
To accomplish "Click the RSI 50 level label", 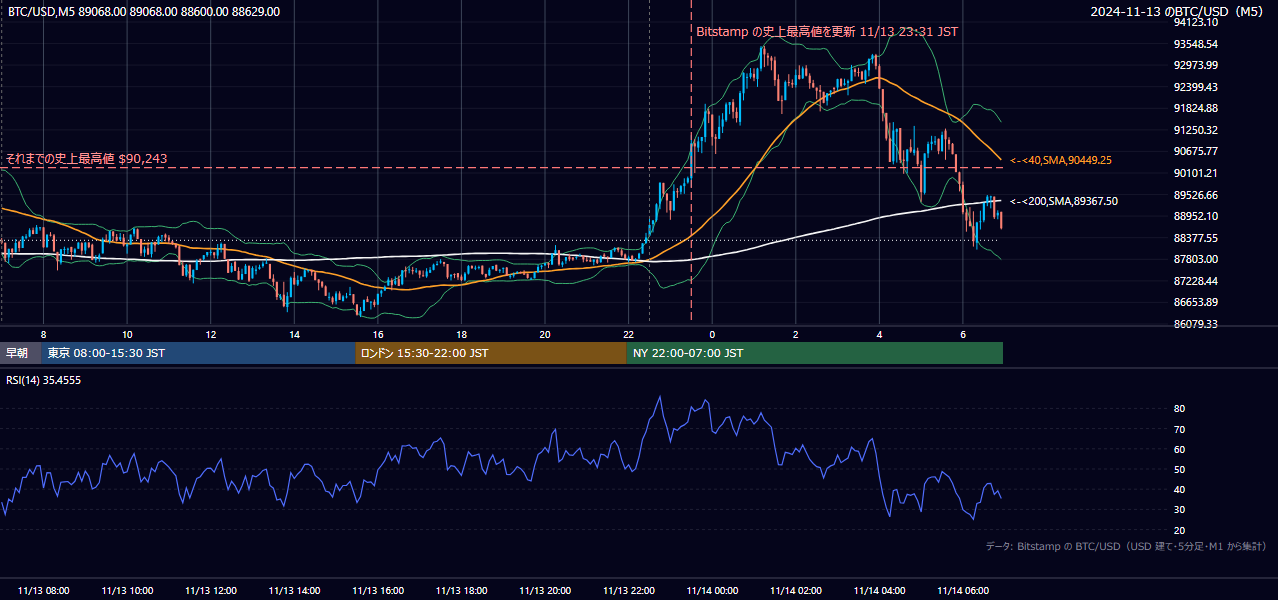I will click(1180, 469).
